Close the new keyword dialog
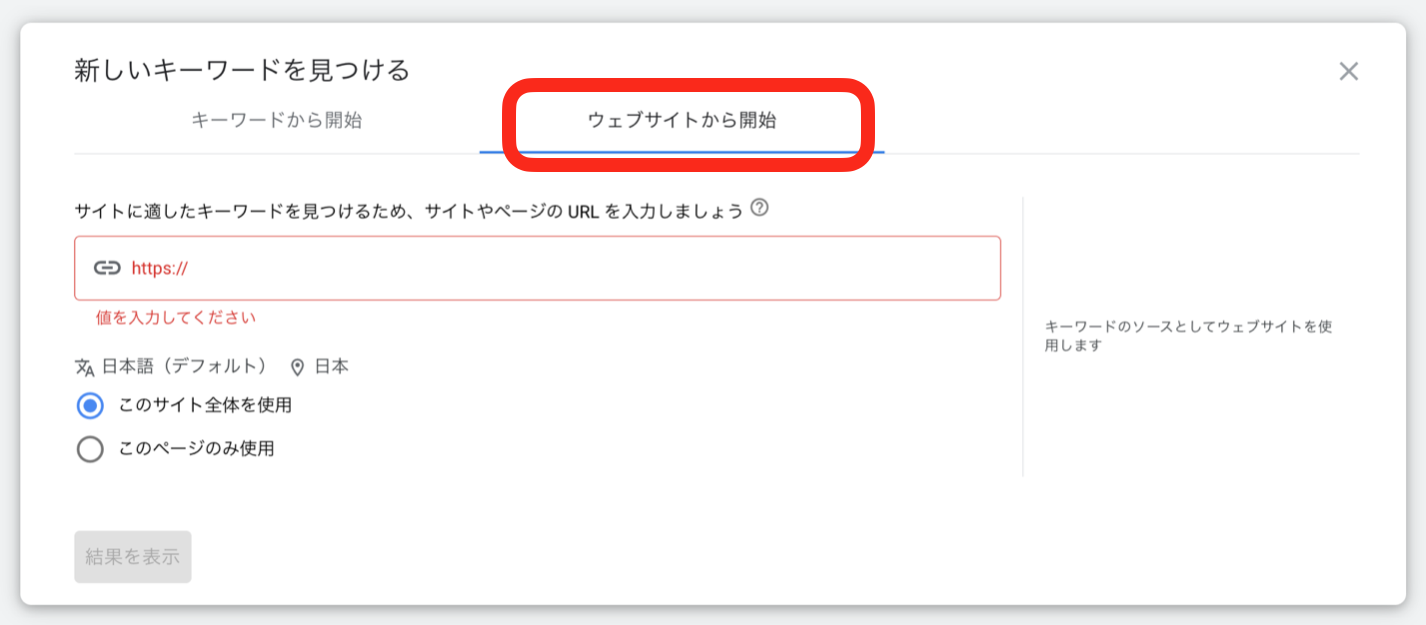Viewport: 1426px width, 625px height. (1348, 71)
